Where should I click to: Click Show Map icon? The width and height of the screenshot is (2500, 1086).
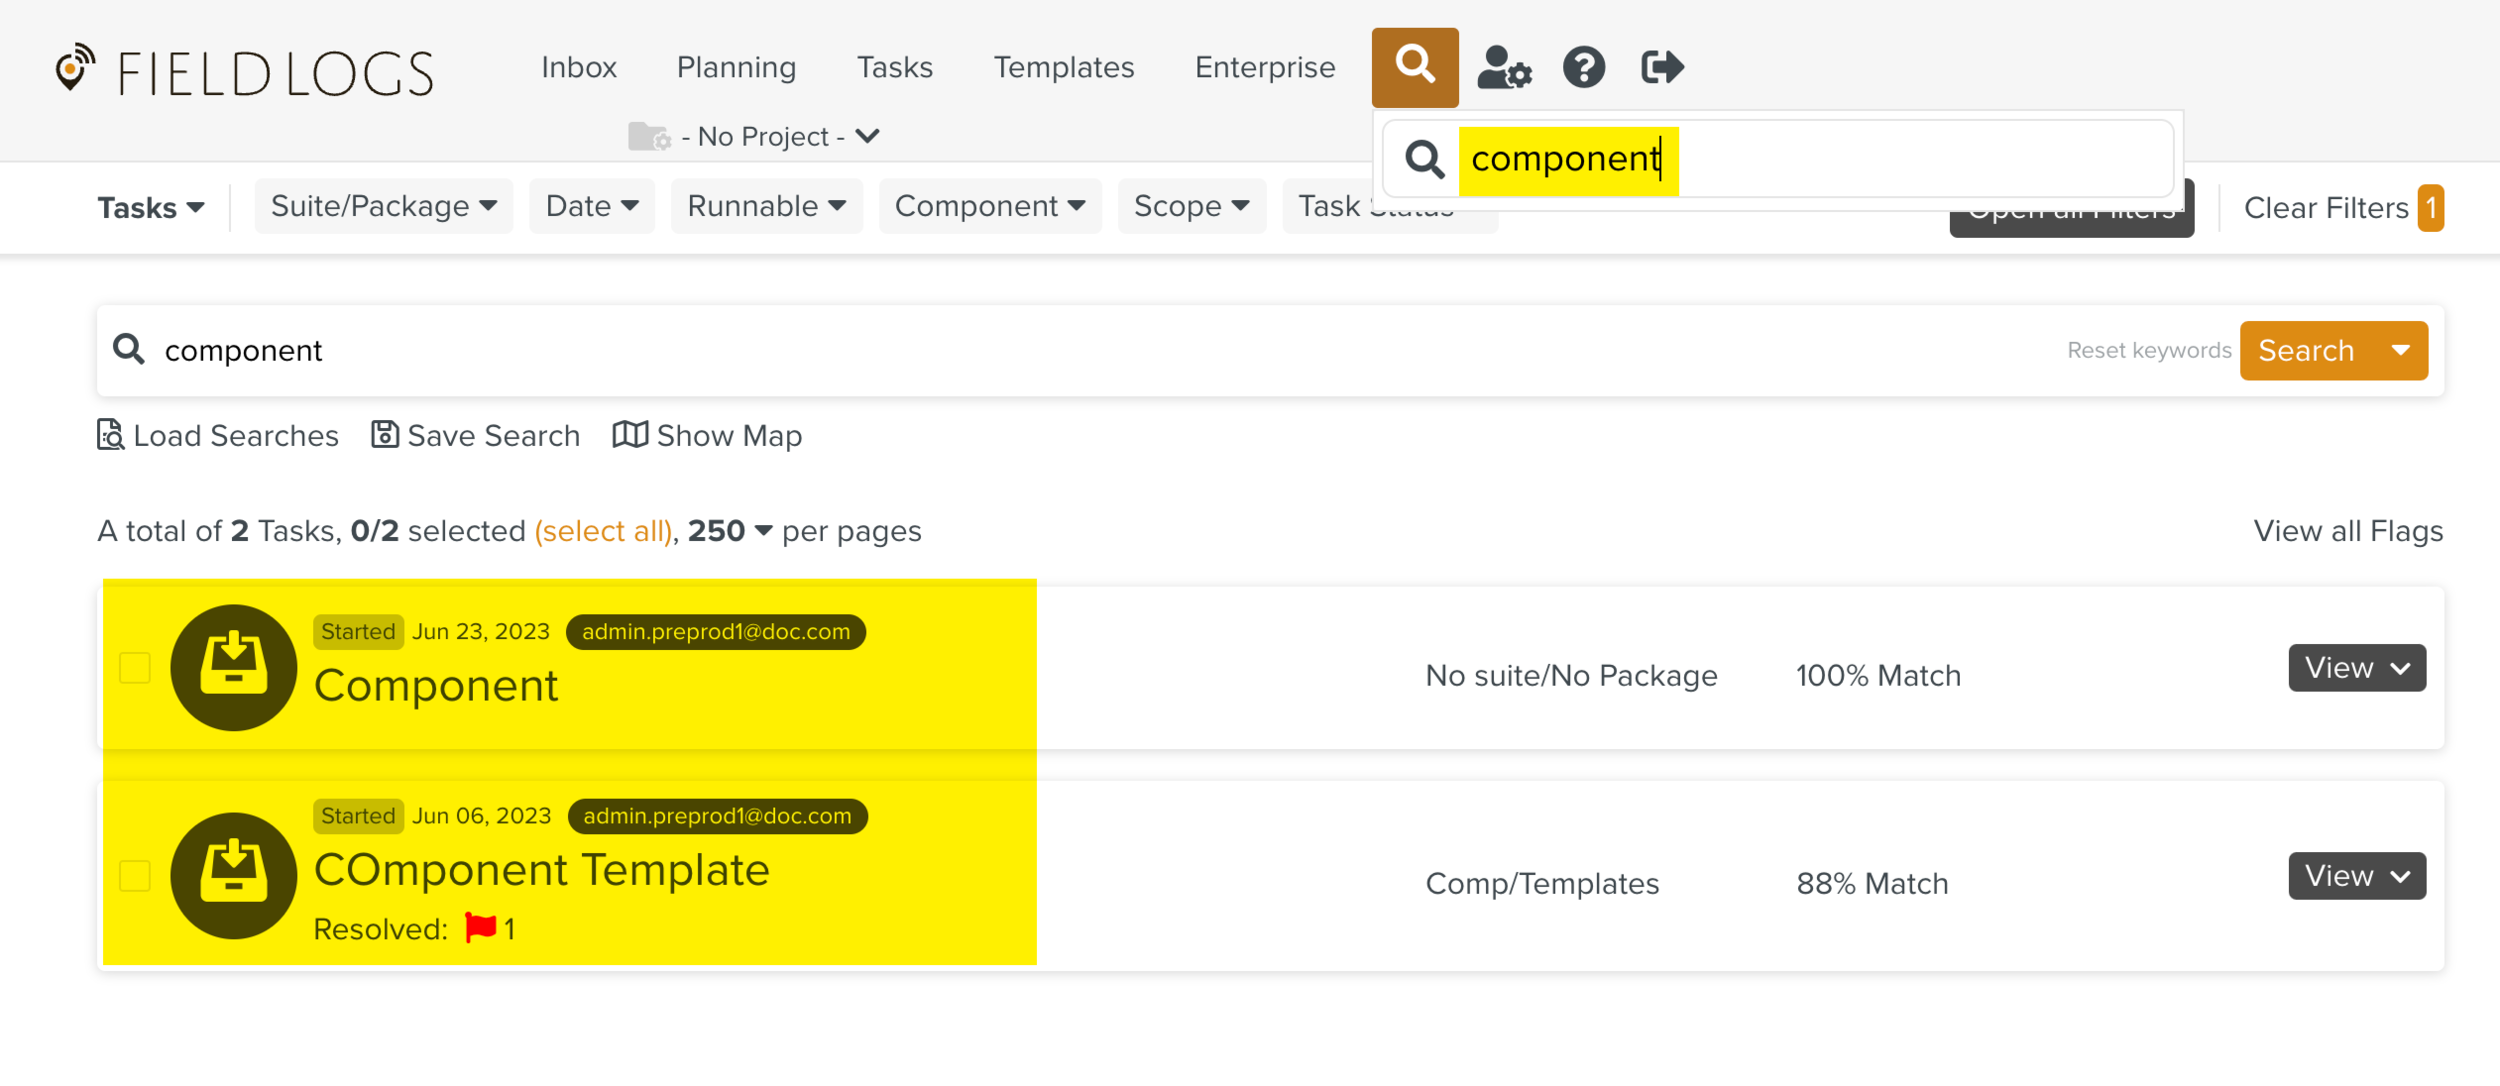click(x=630, y=435)
